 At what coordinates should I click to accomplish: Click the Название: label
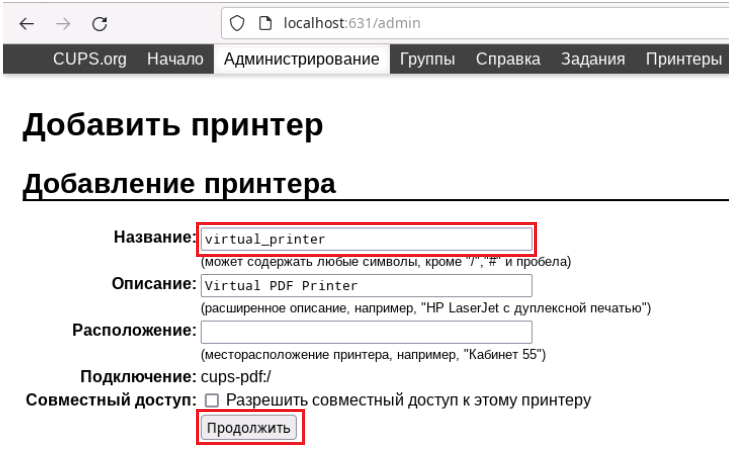point(155,237)
